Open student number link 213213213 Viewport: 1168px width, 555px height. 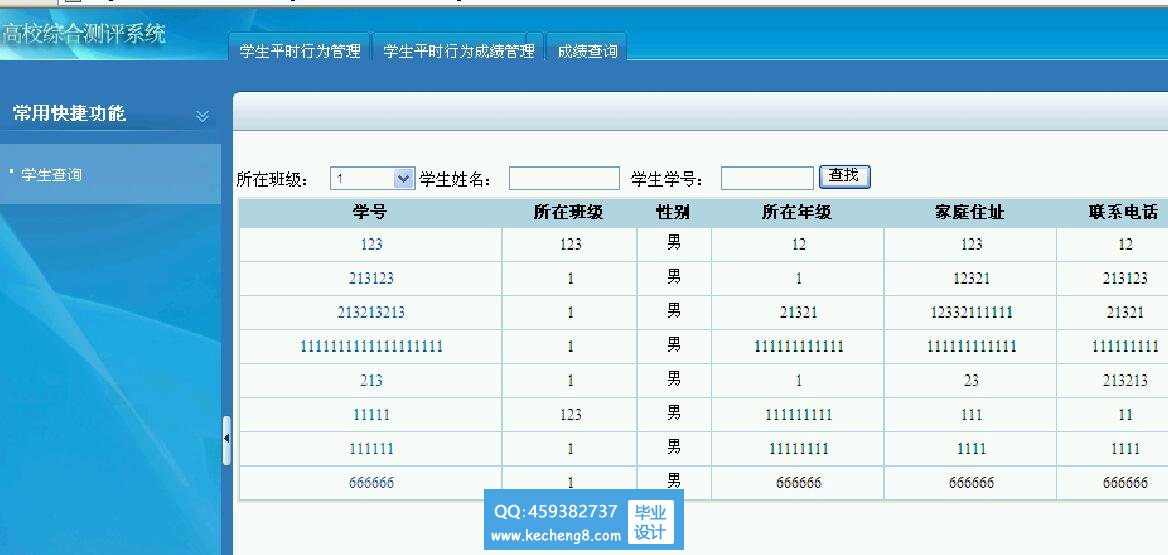(x=371, y=313)
